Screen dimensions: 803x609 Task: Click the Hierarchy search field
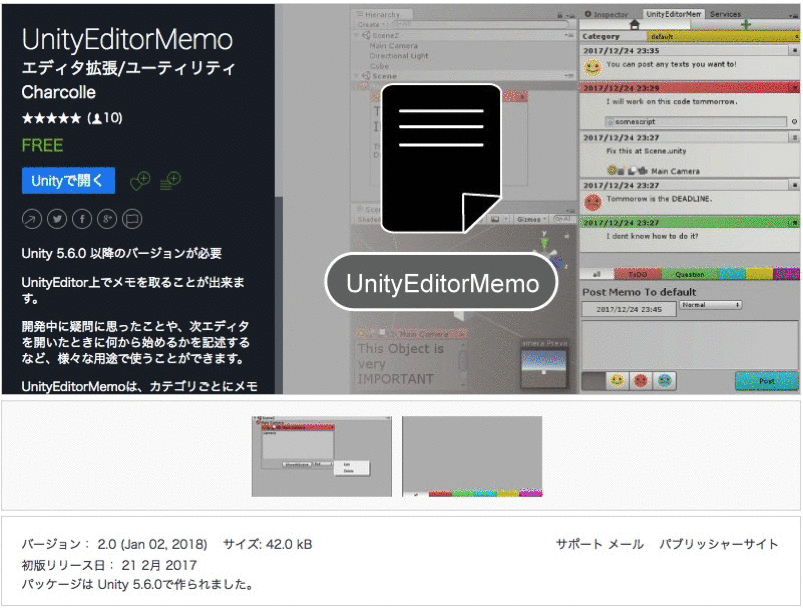click(479, 25)
